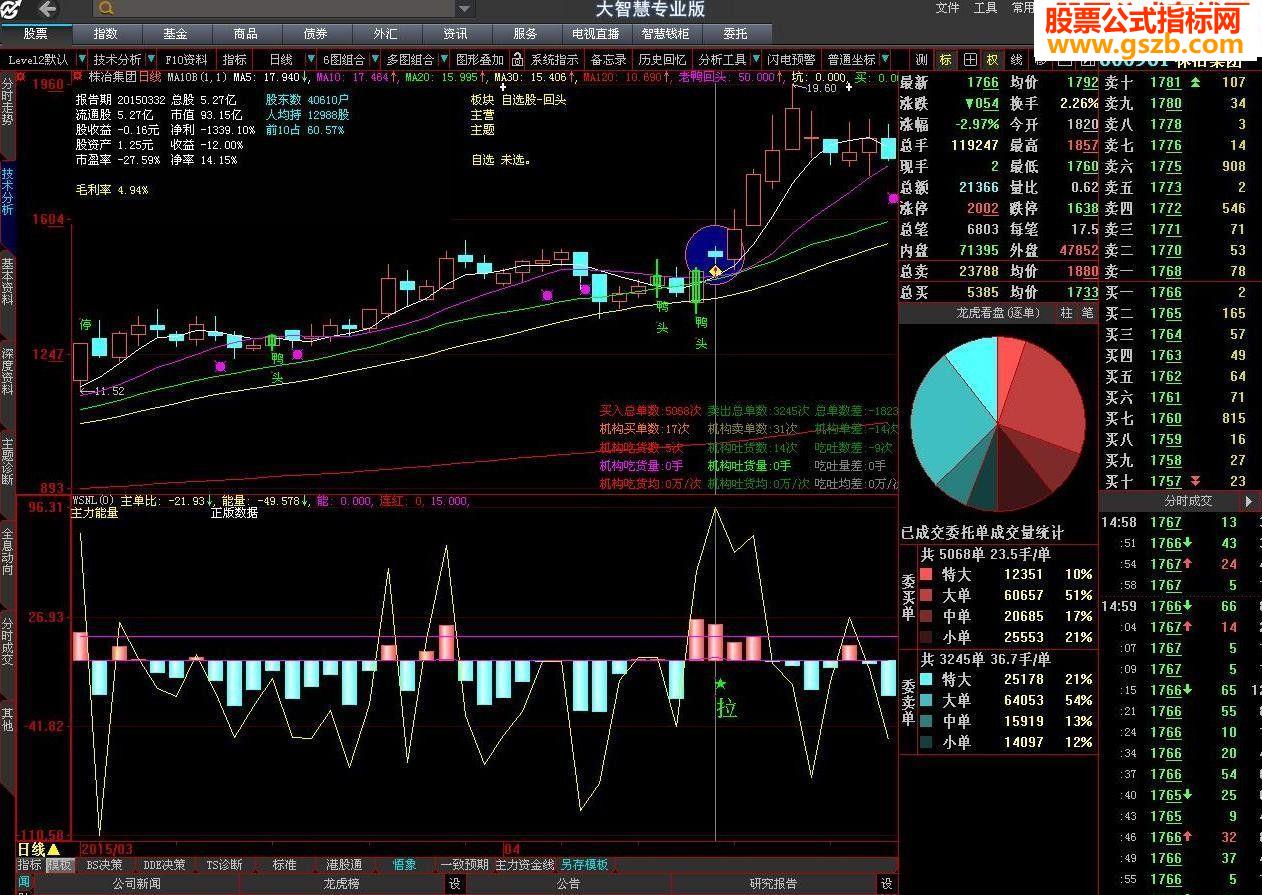Click the 分时成交 panel header
The height and width of the screenshot is (895, 1262).
[x=1188, y=501]
